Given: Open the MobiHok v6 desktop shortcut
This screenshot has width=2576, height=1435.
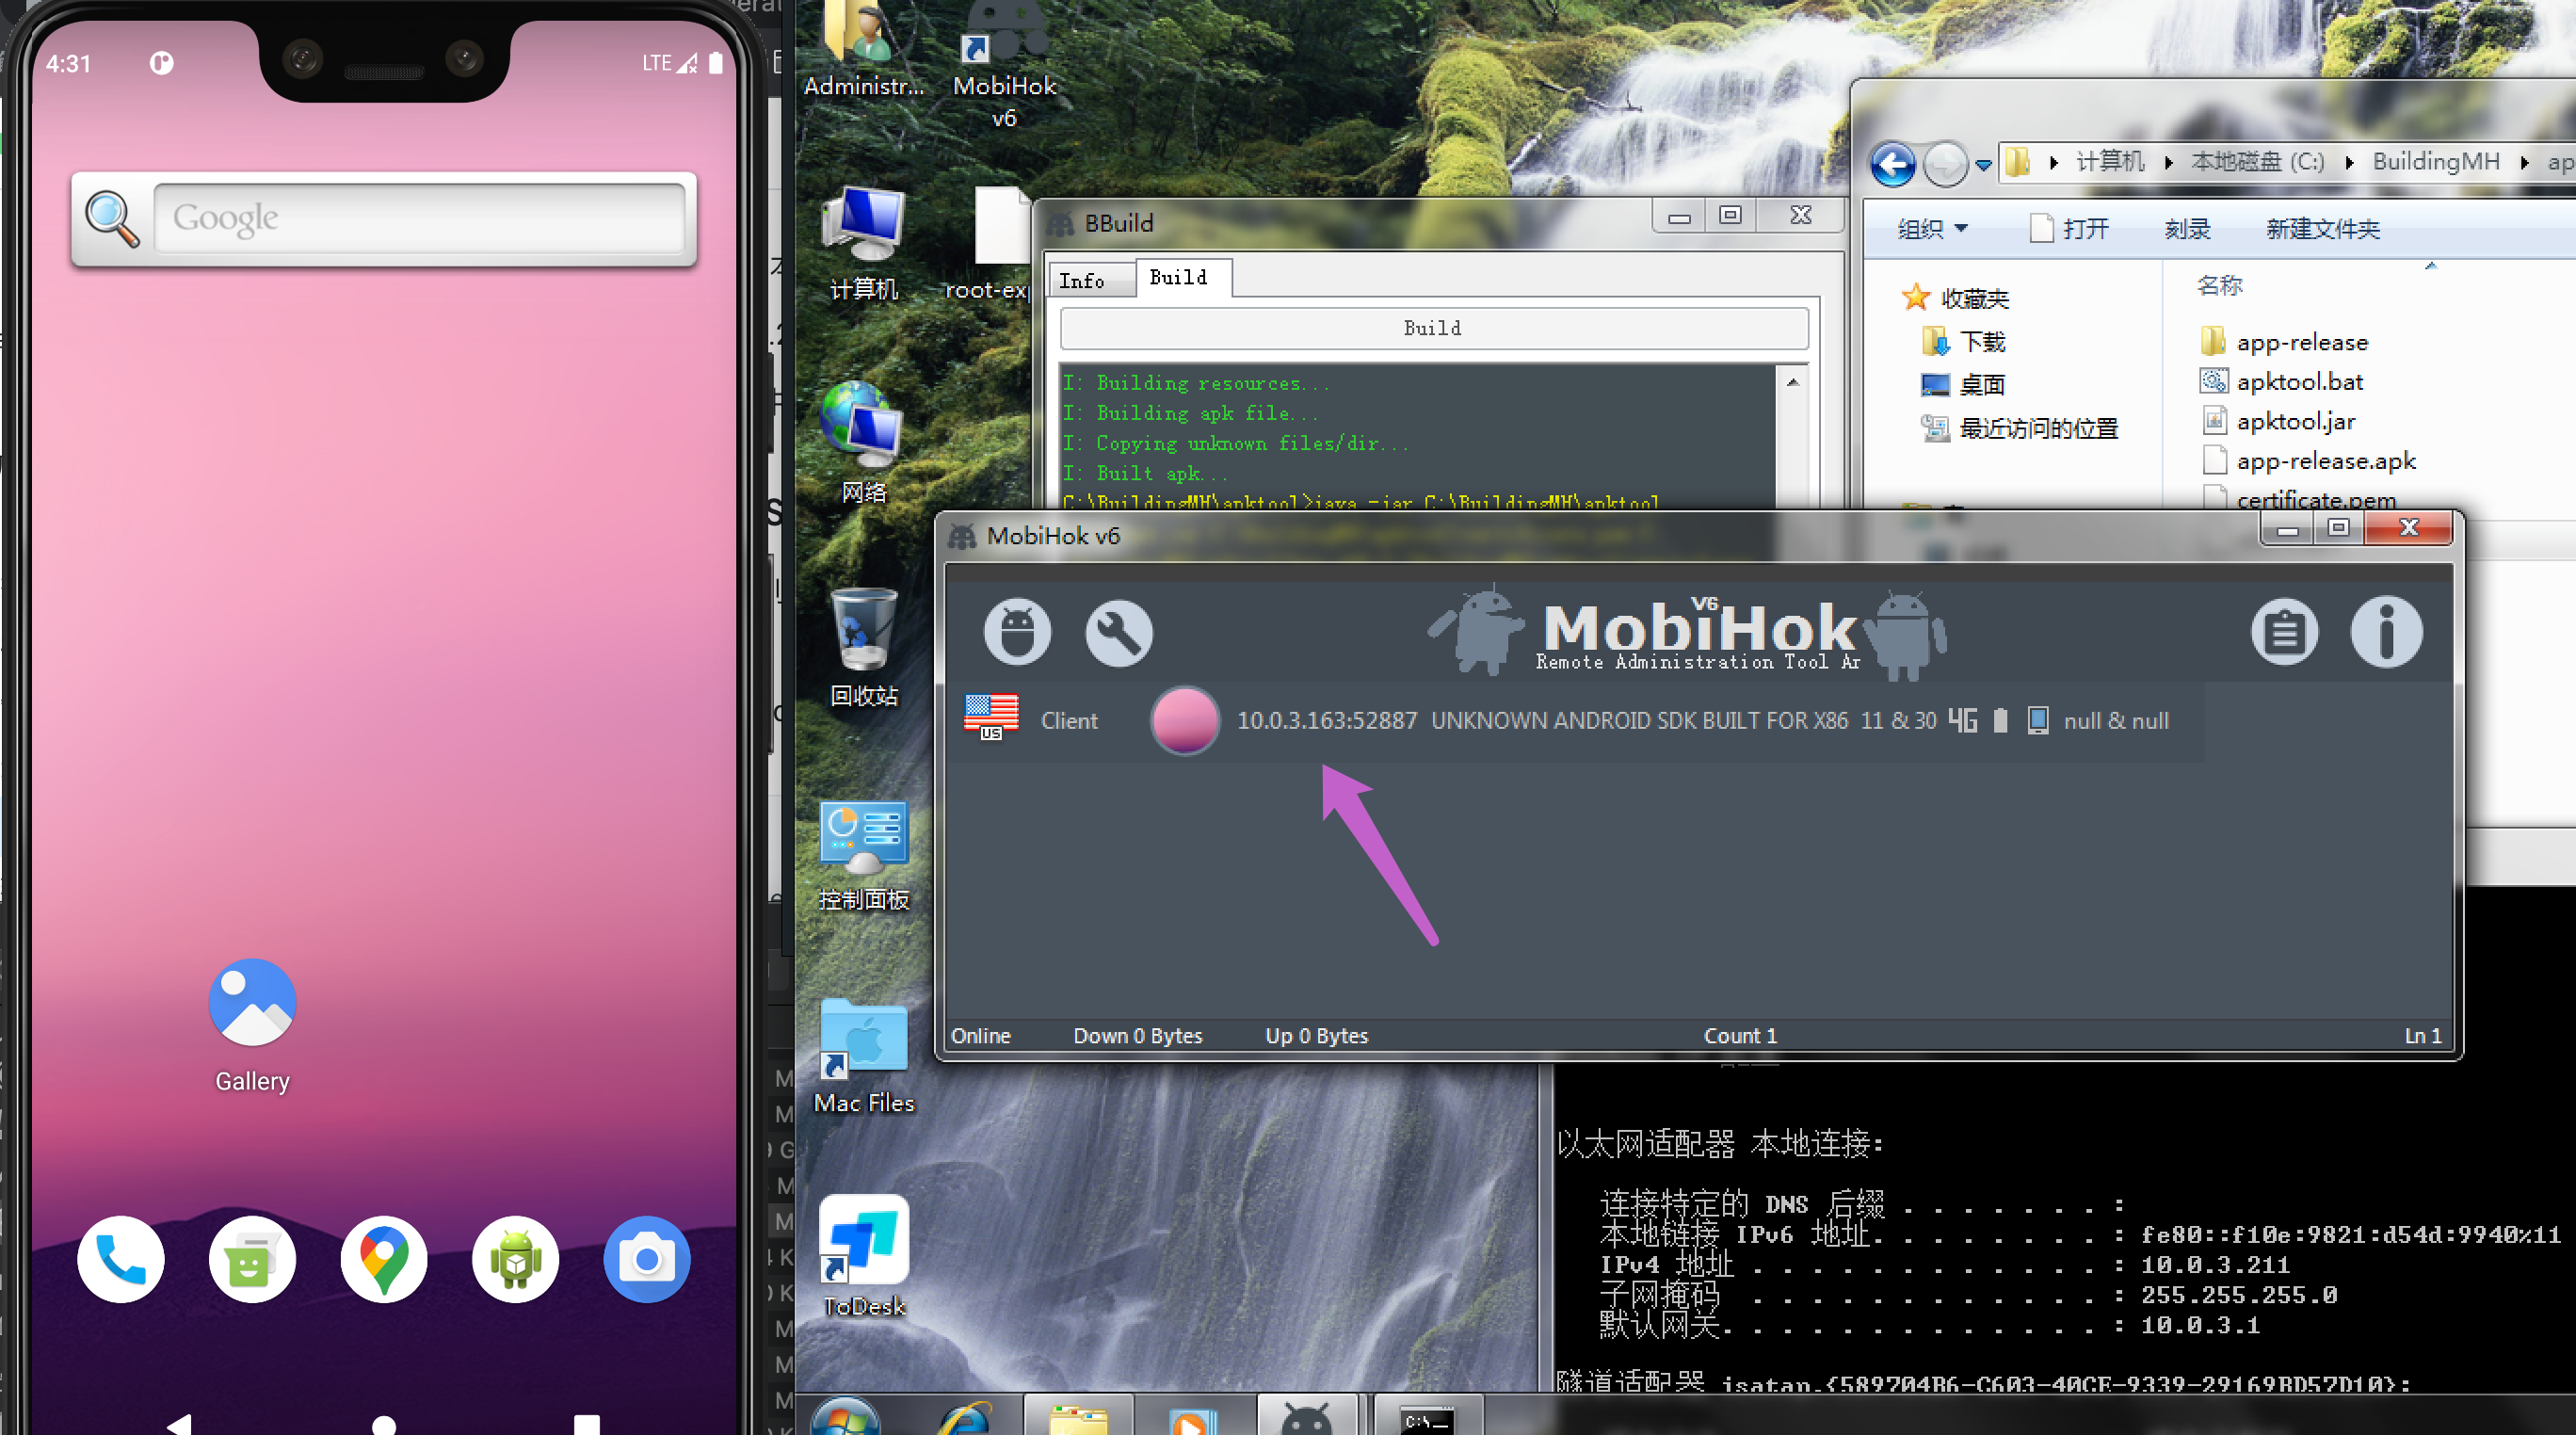Looking at the screenshot, I should tap(1004, 65).
